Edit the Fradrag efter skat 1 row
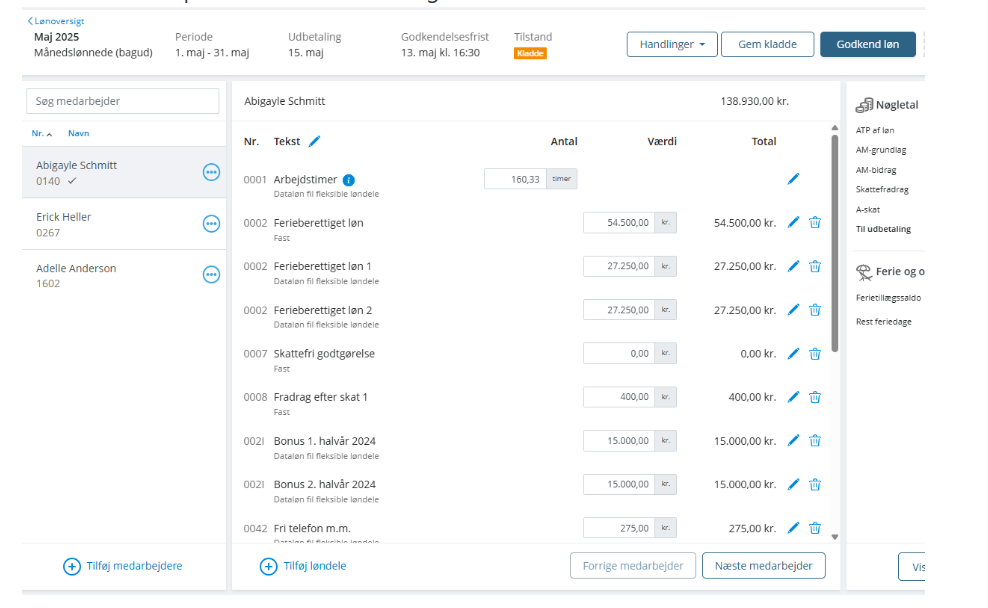988x608 pixels. pyautogui.click(x=793, y=397)
